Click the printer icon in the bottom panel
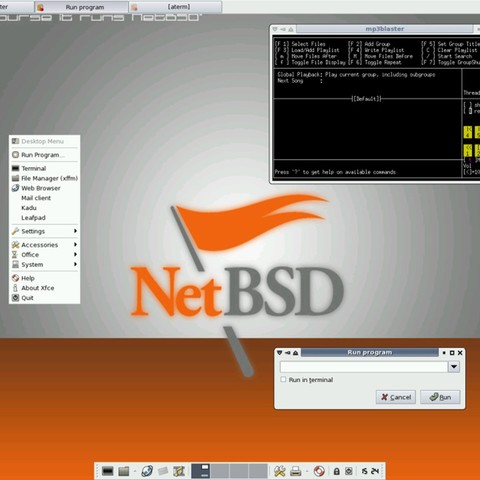The width and height of the screenshot is (480, 480). pyautogui.click(x=296, y=471)
